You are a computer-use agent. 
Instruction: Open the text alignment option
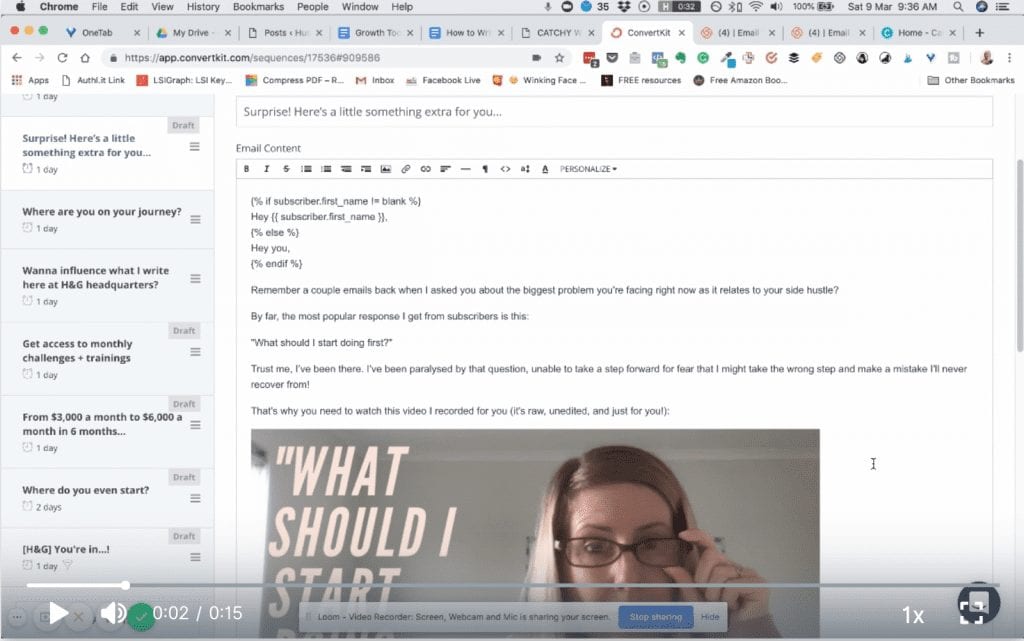(445, 169)
